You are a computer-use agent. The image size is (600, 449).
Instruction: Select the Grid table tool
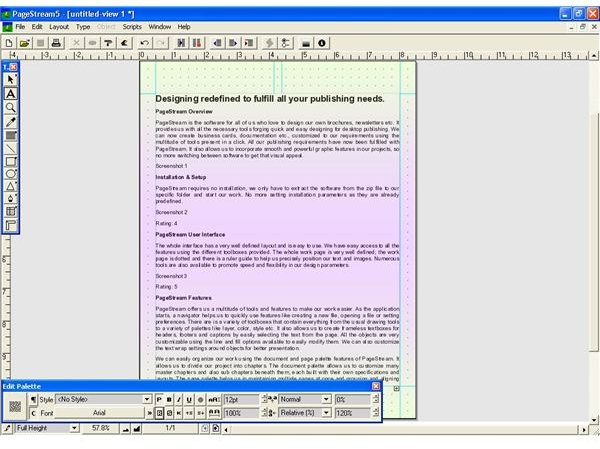(x=11, y=212)
